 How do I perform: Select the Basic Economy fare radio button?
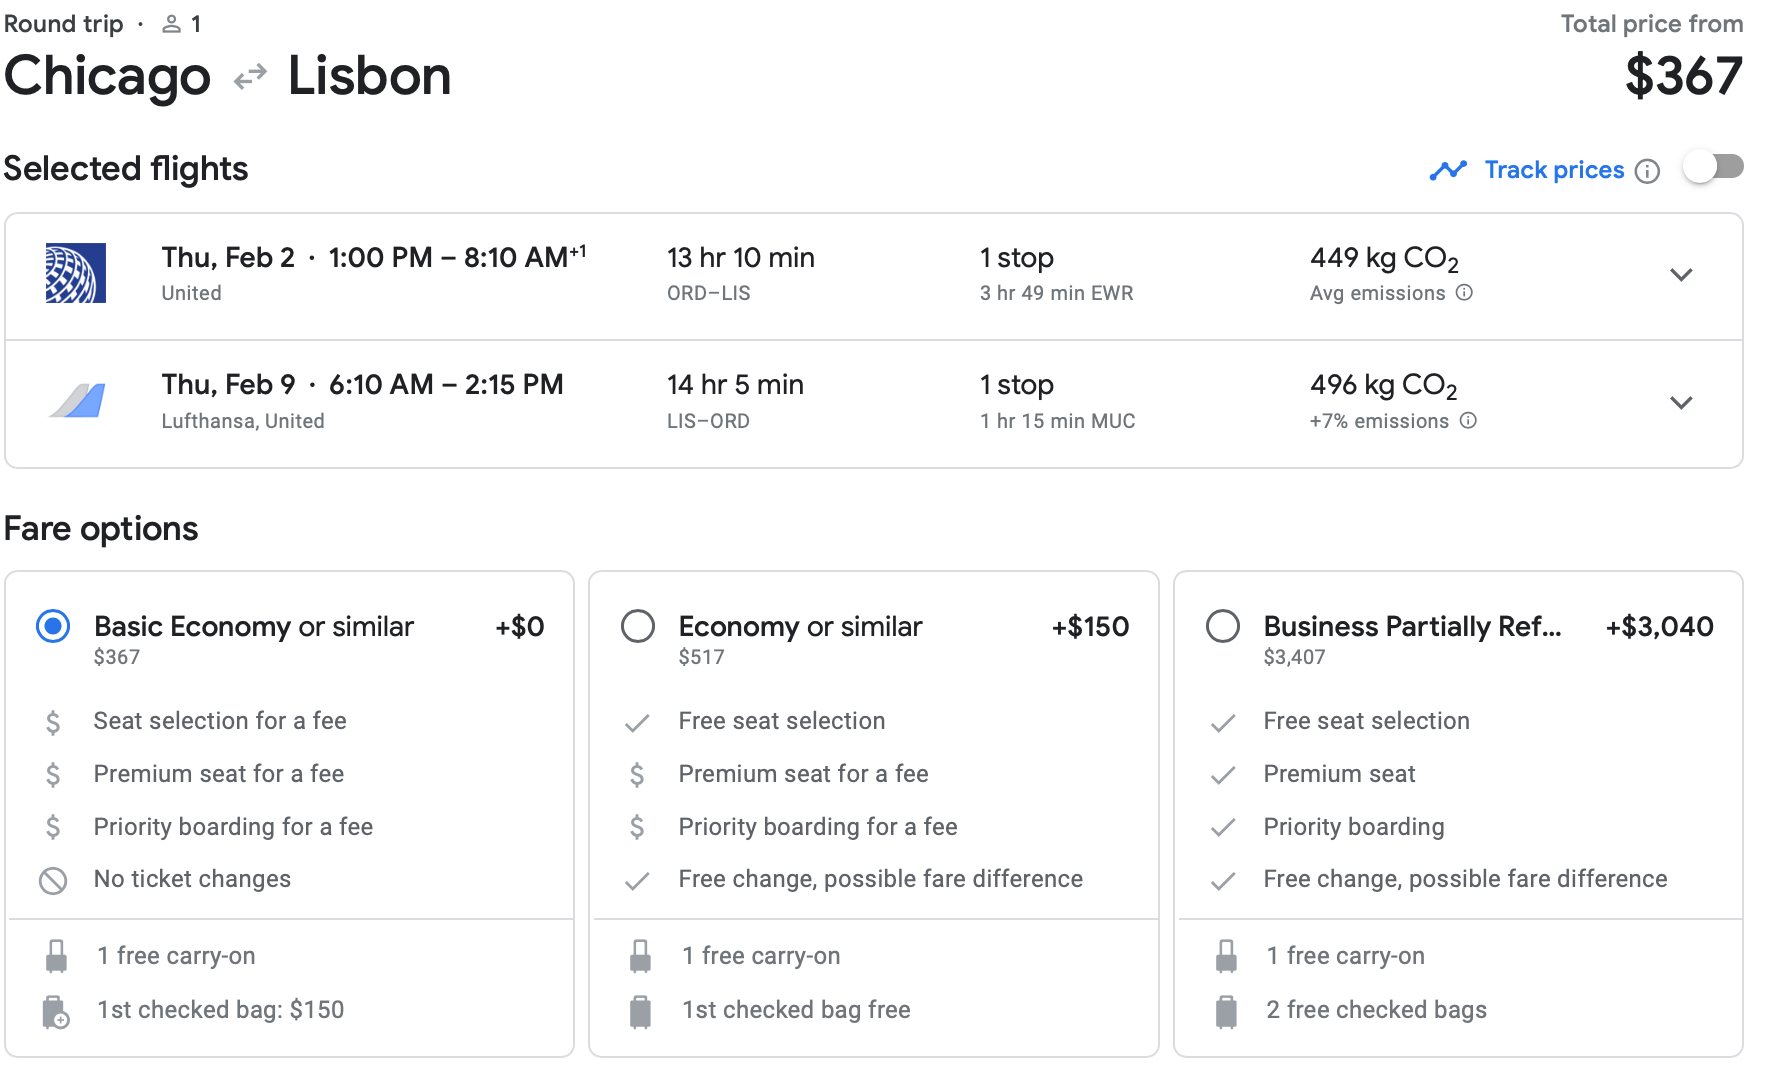click(x=53, y=627)
